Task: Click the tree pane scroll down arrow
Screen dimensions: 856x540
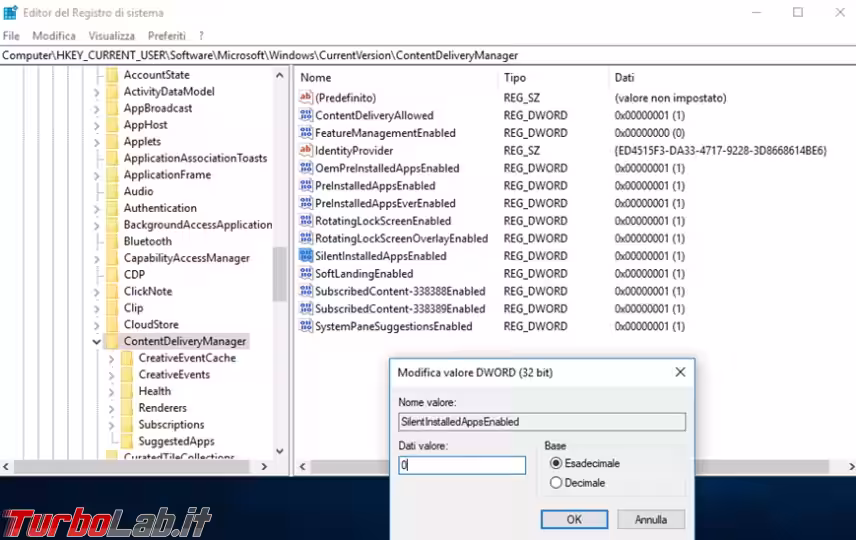Action: pyautogui.click(x=280, y=451)
